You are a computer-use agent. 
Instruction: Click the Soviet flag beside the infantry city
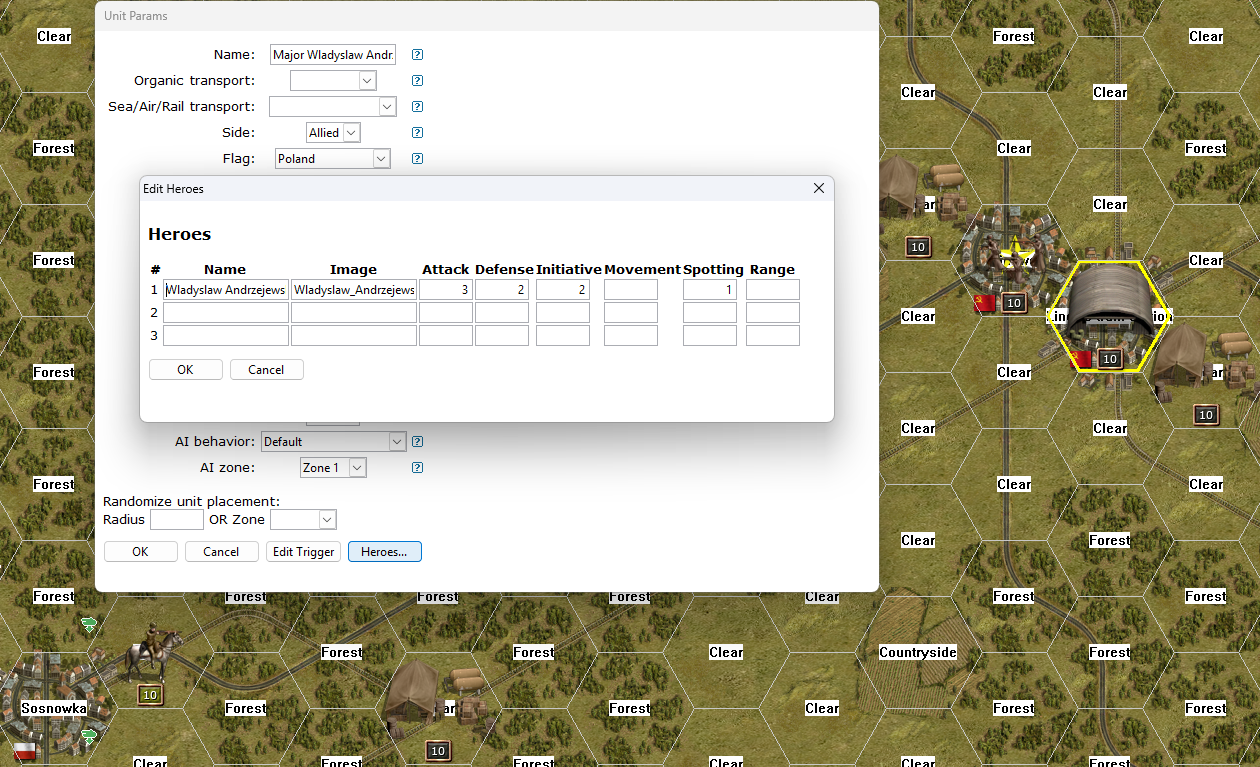[x=985, y=303]
